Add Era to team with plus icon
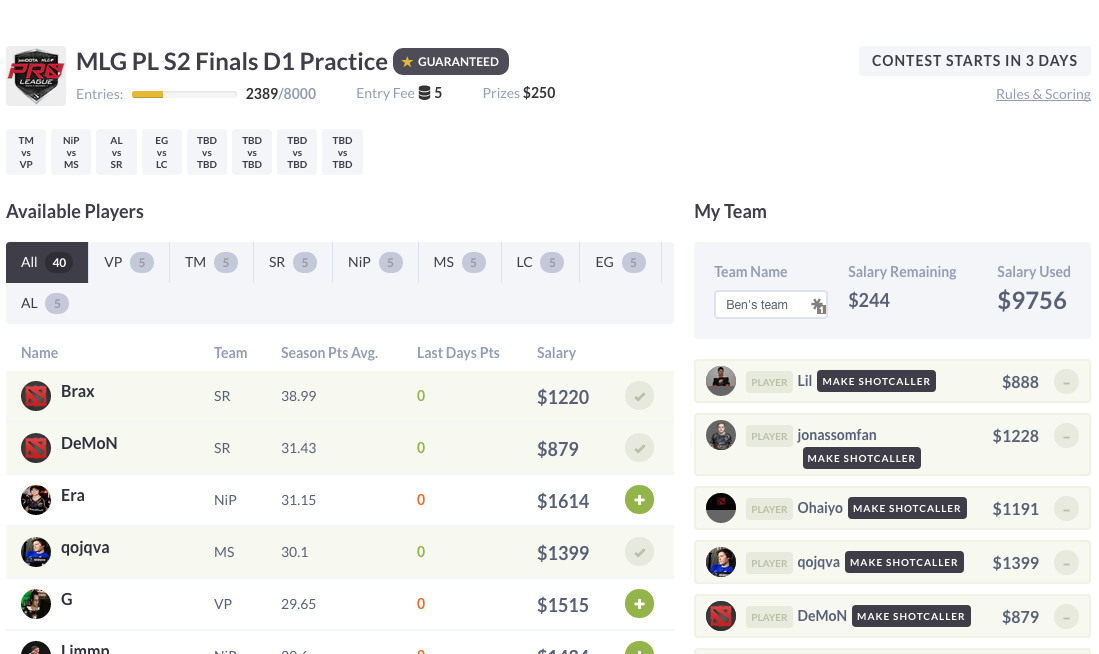 639,500
